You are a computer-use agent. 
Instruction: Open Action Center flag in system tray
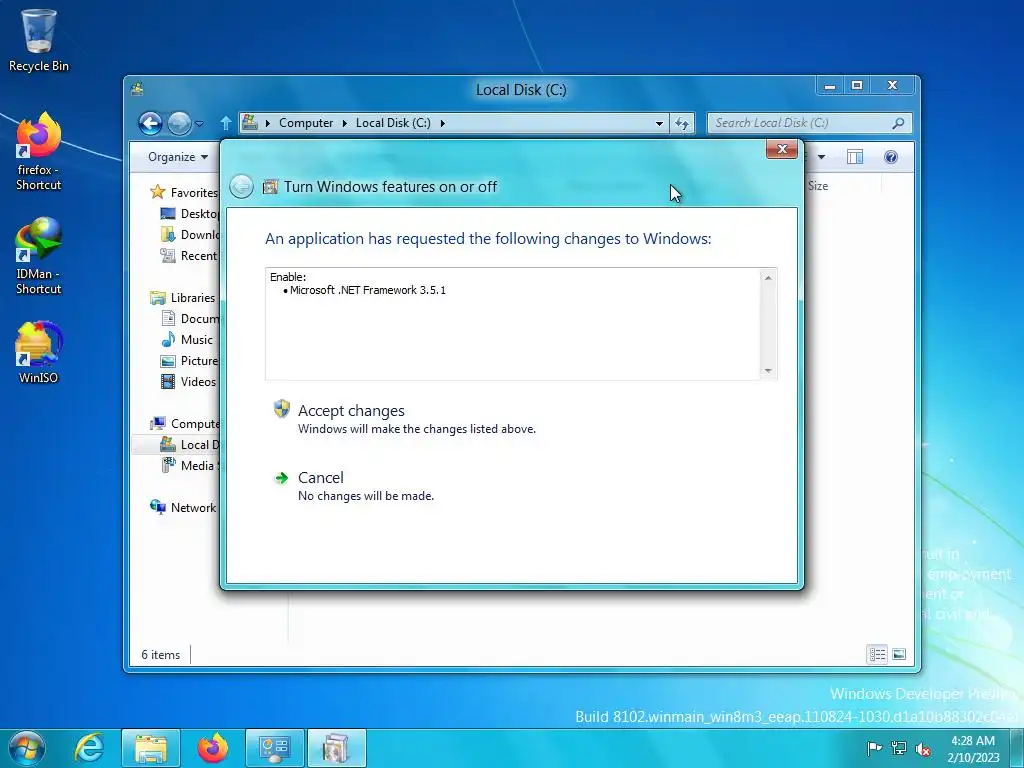874,748
